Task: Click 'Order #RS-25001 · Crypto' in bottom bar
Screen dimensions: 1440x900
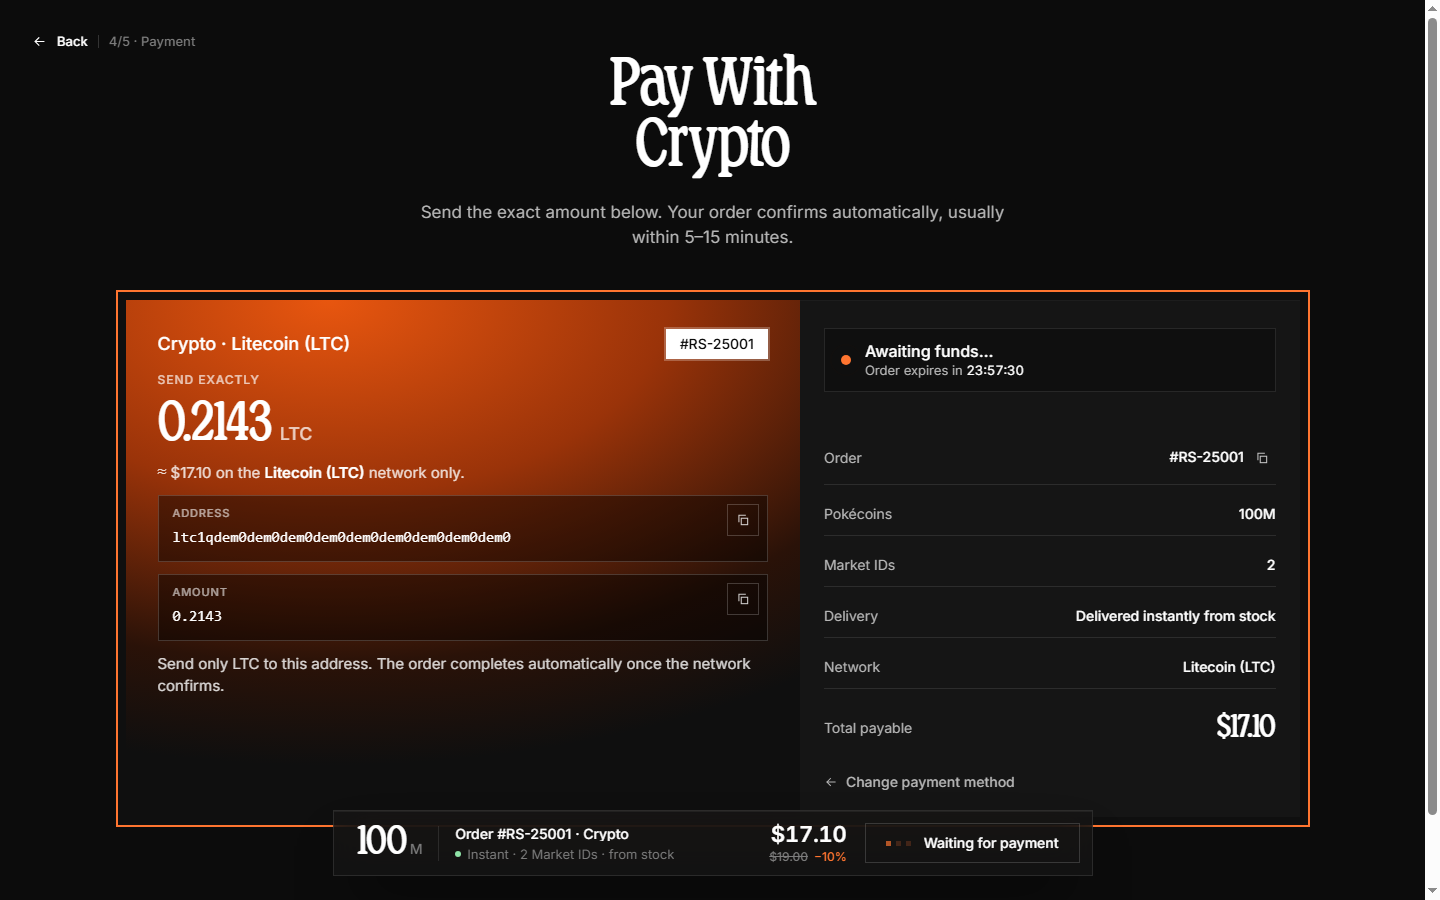Action: point(542,834)
